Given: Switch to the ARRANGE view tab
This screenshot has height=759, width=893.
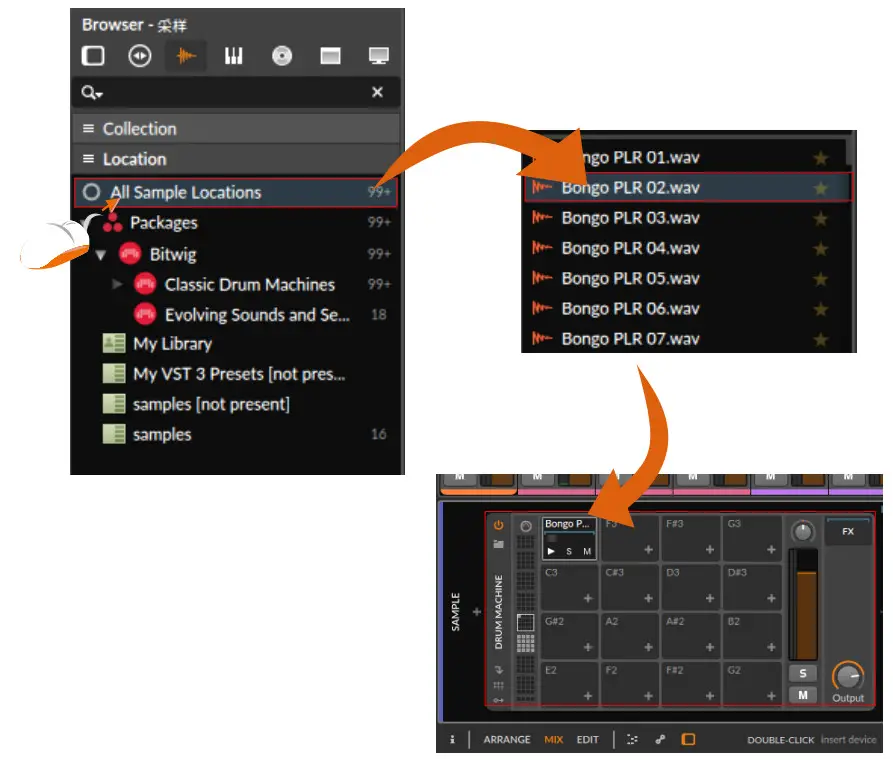Looking at the screenshot, I should tap(506, 737).
